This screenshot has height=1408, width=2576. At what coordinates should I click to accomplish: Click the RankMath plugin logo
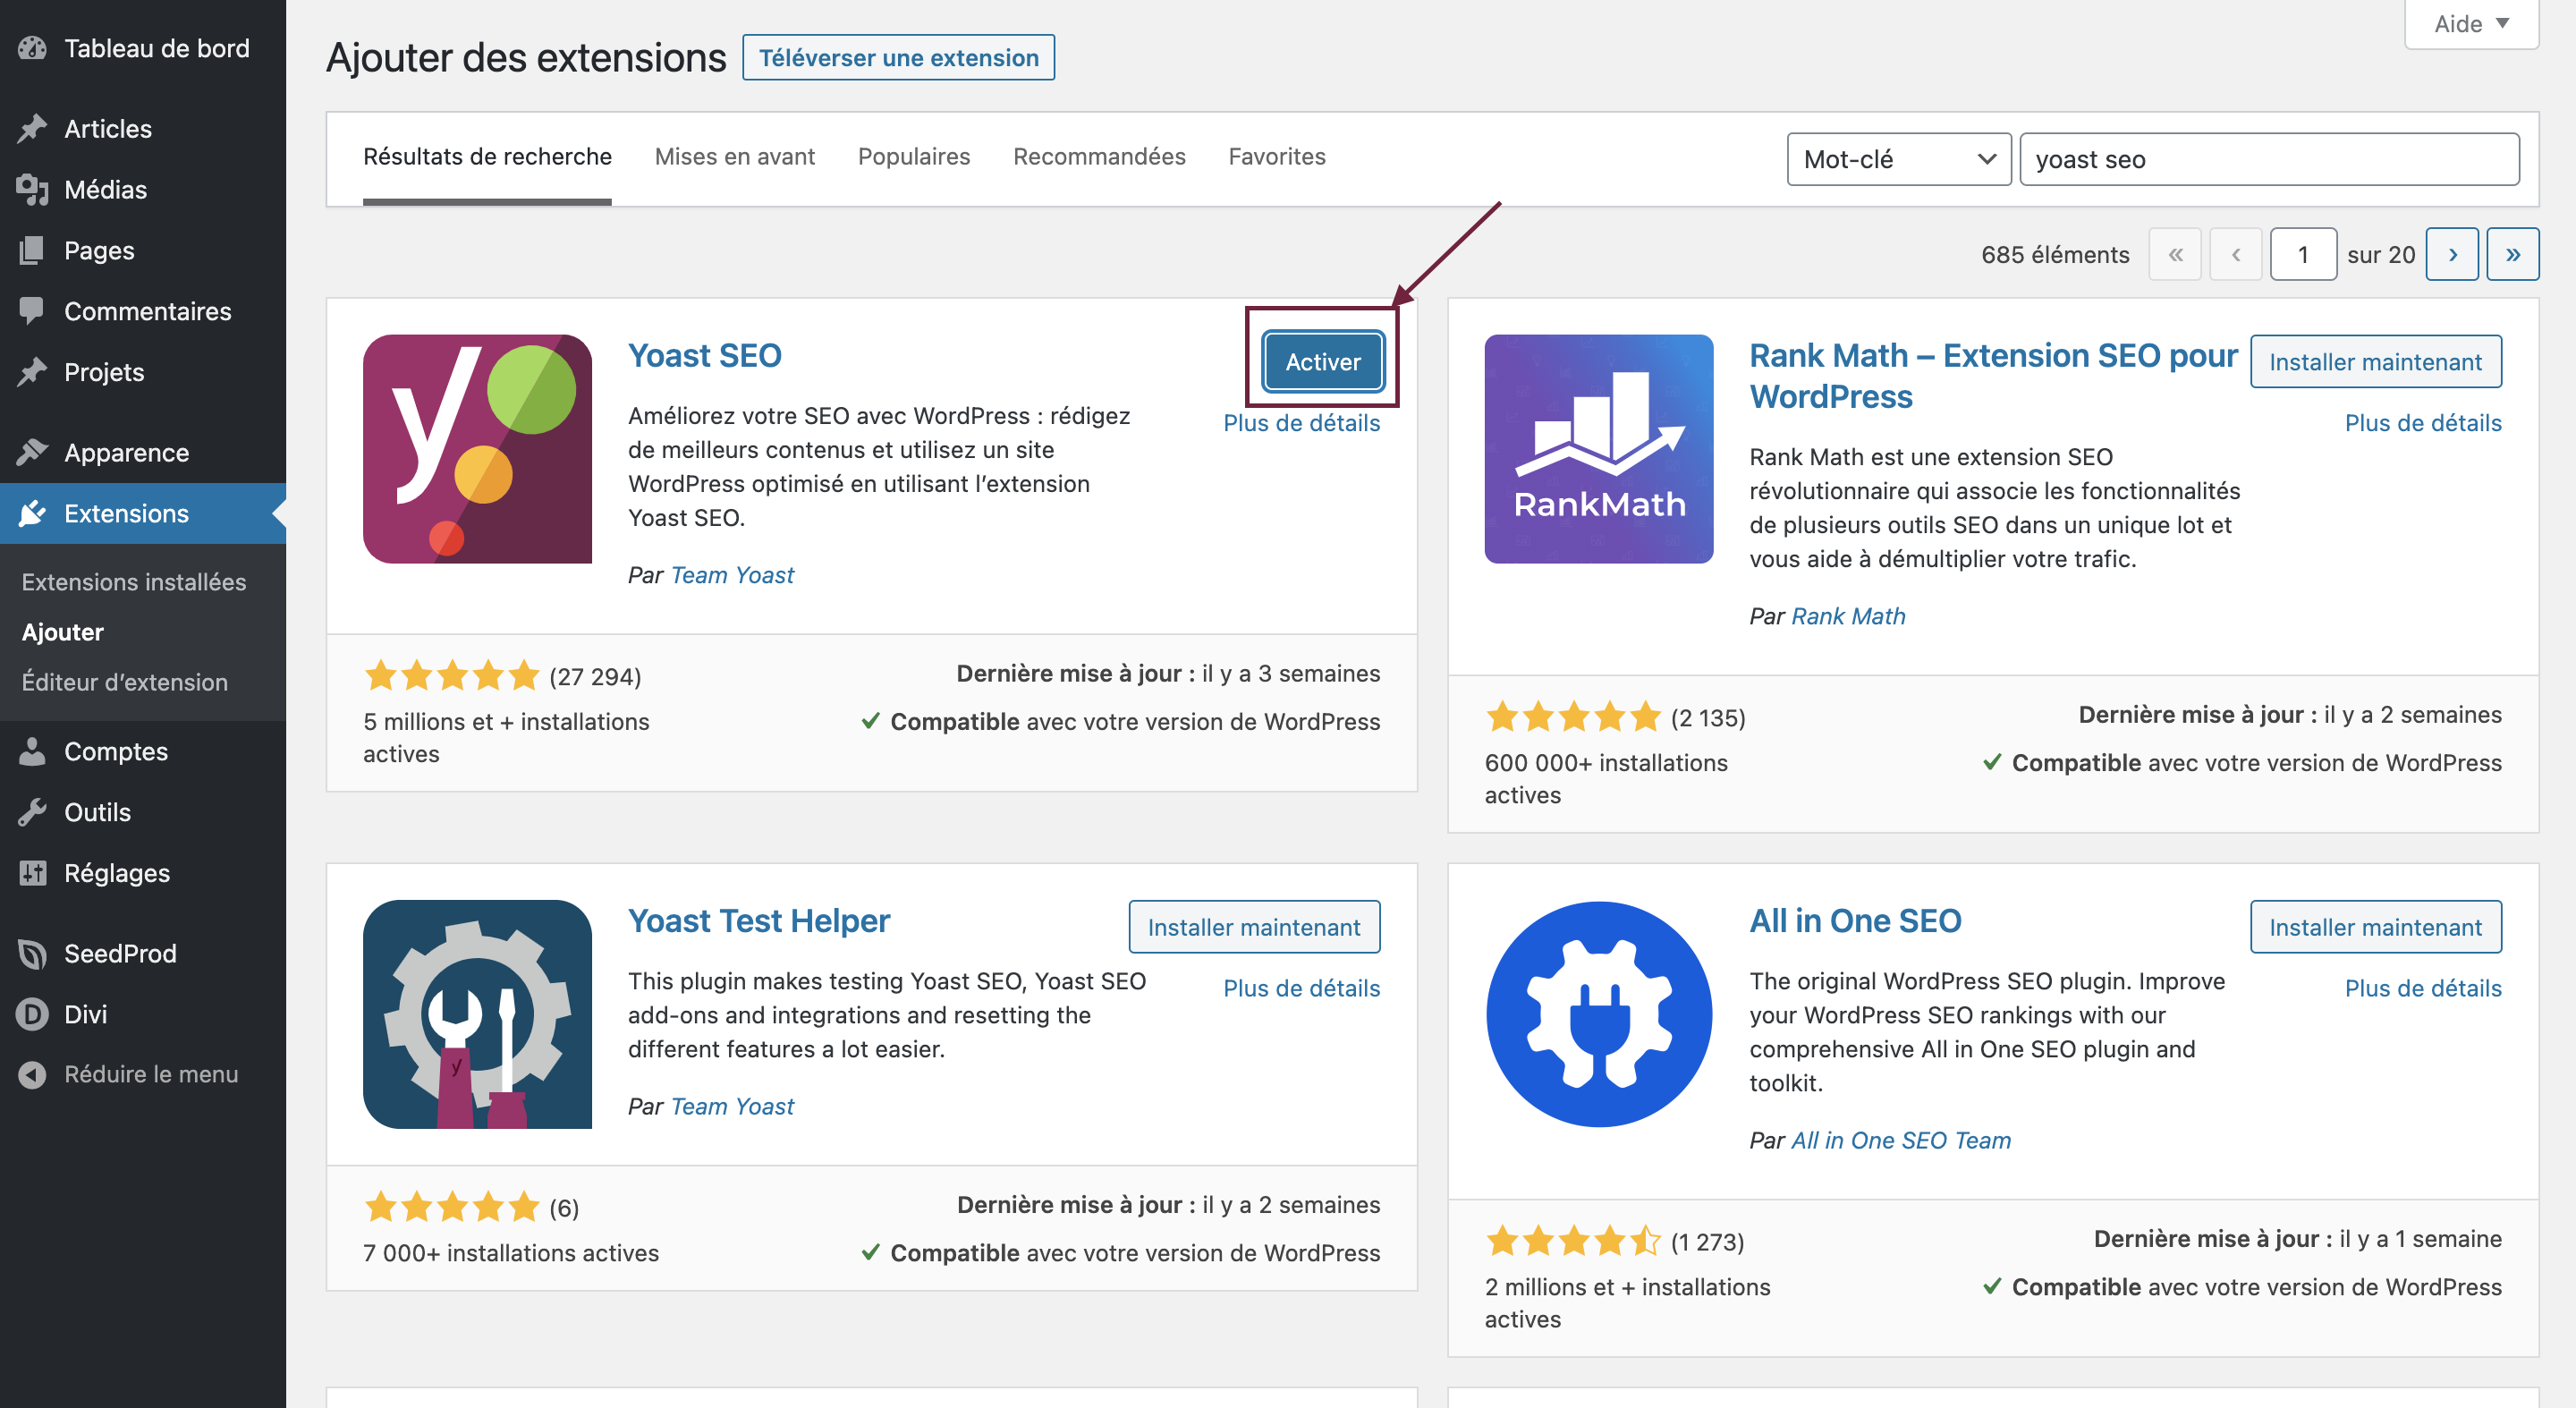(1598, 449)
